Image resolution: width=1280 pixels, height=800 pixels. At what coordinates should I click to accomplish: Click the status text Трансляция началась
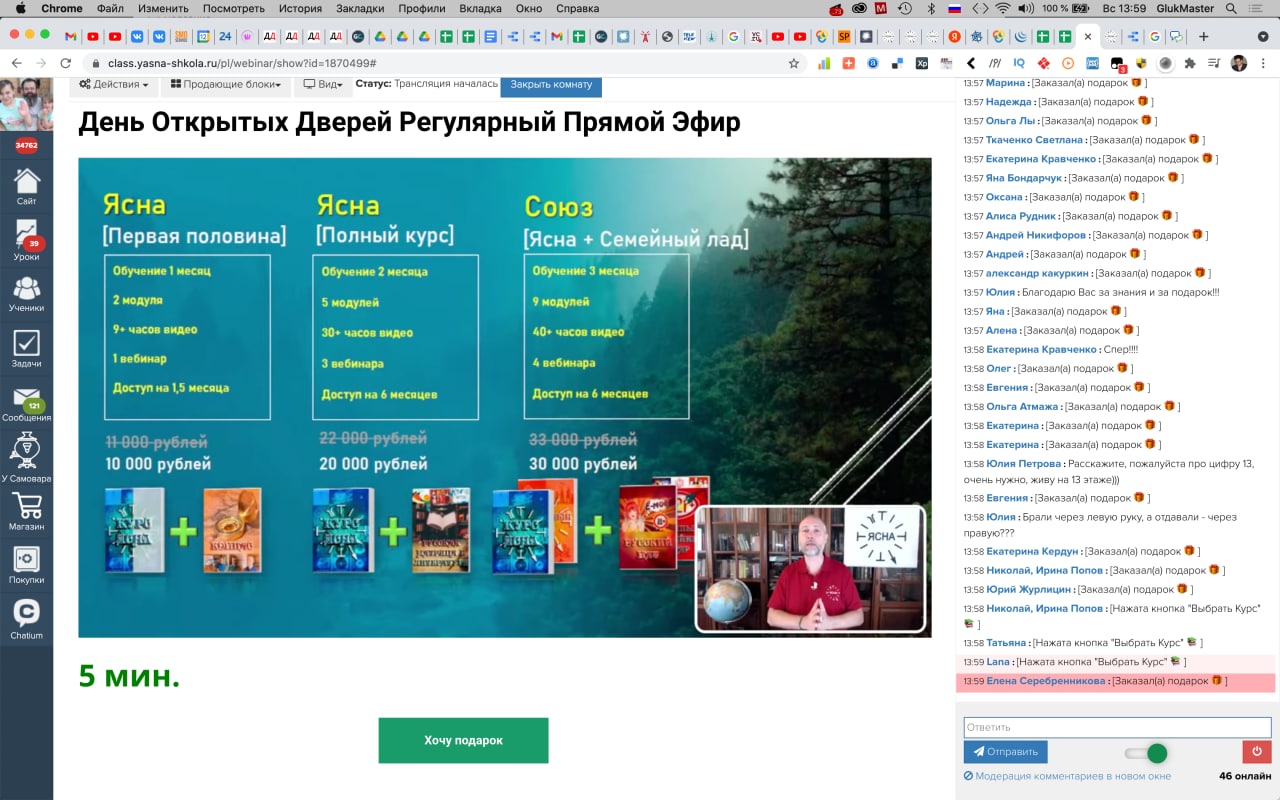pos(445,84)
